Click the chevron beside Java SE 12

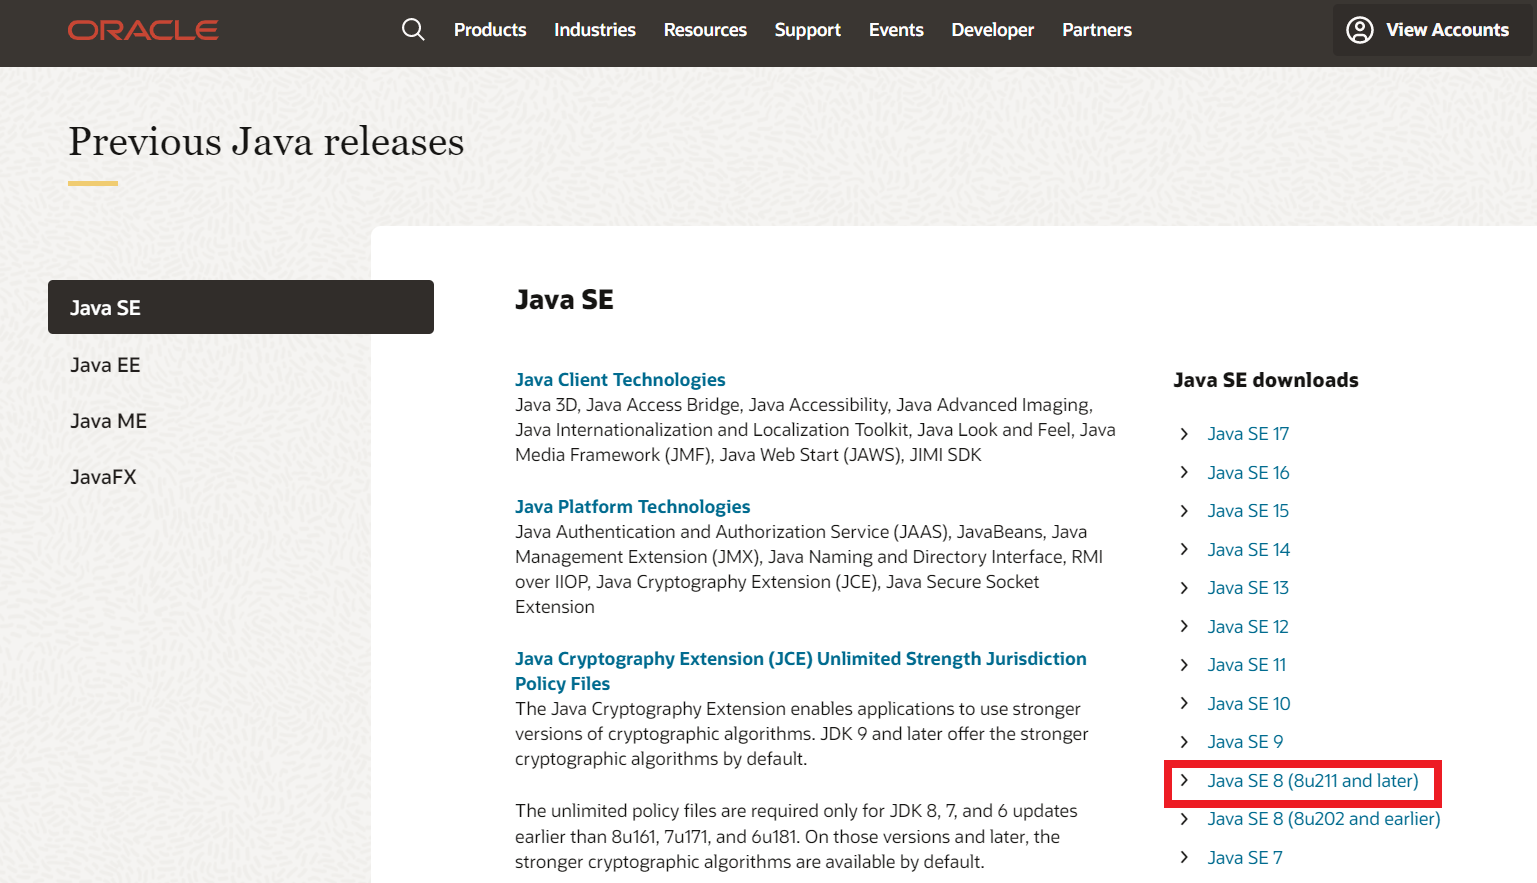(x=1184, y=626)
